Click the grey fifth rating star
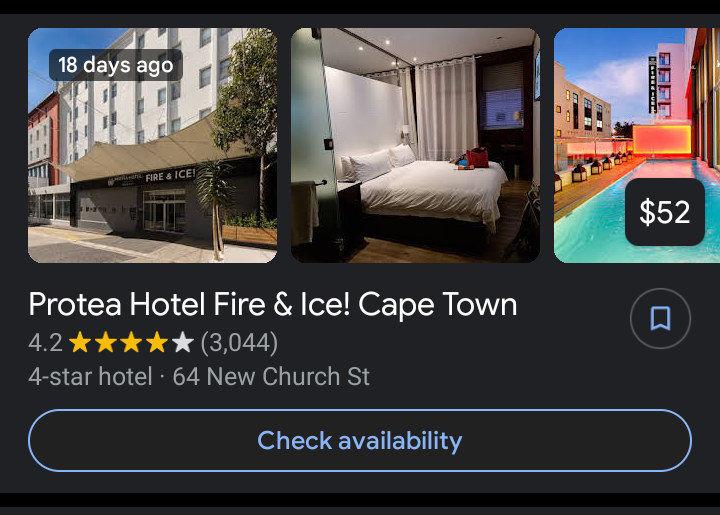This screenshot has width=720, height=515. (183, 342)
